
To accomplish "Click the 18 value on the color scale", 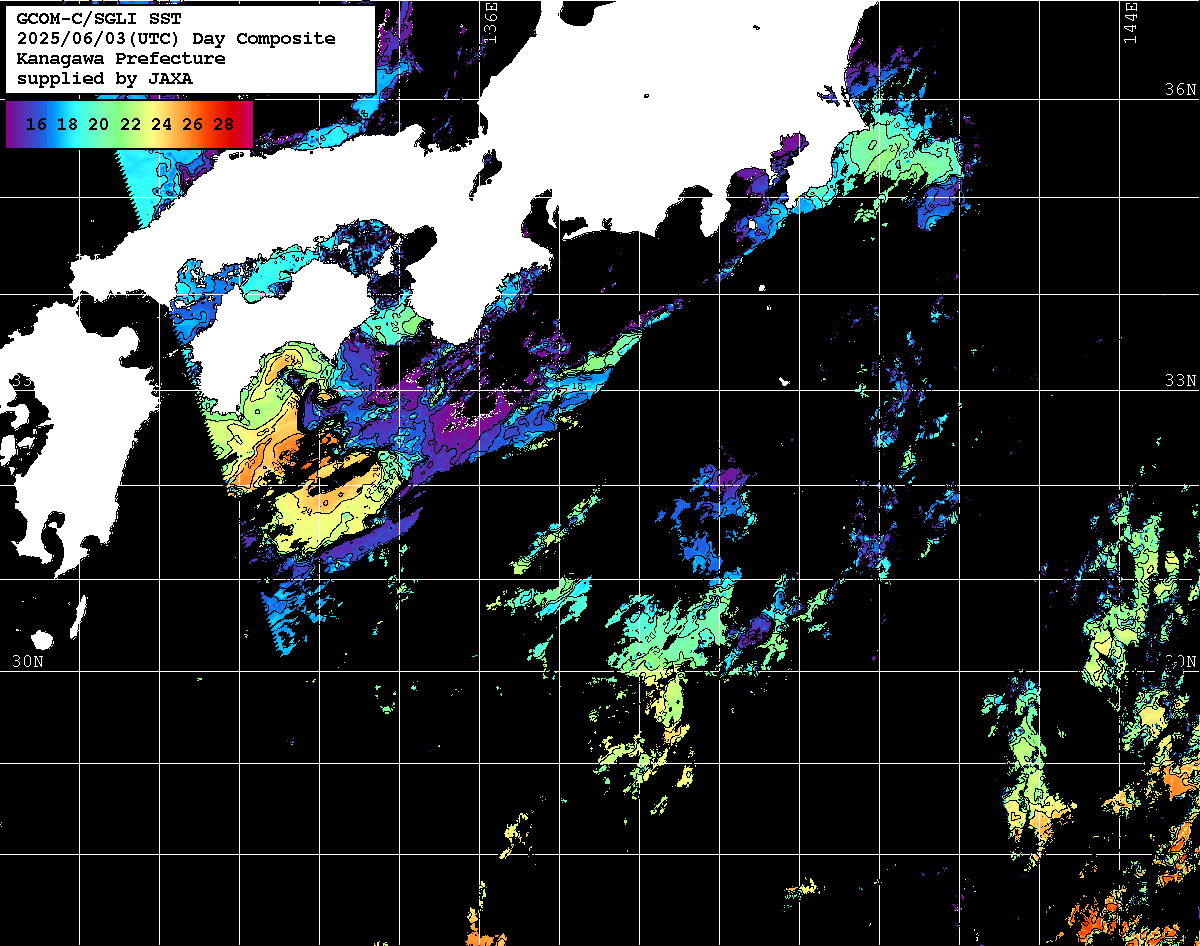I will (67, 125).
